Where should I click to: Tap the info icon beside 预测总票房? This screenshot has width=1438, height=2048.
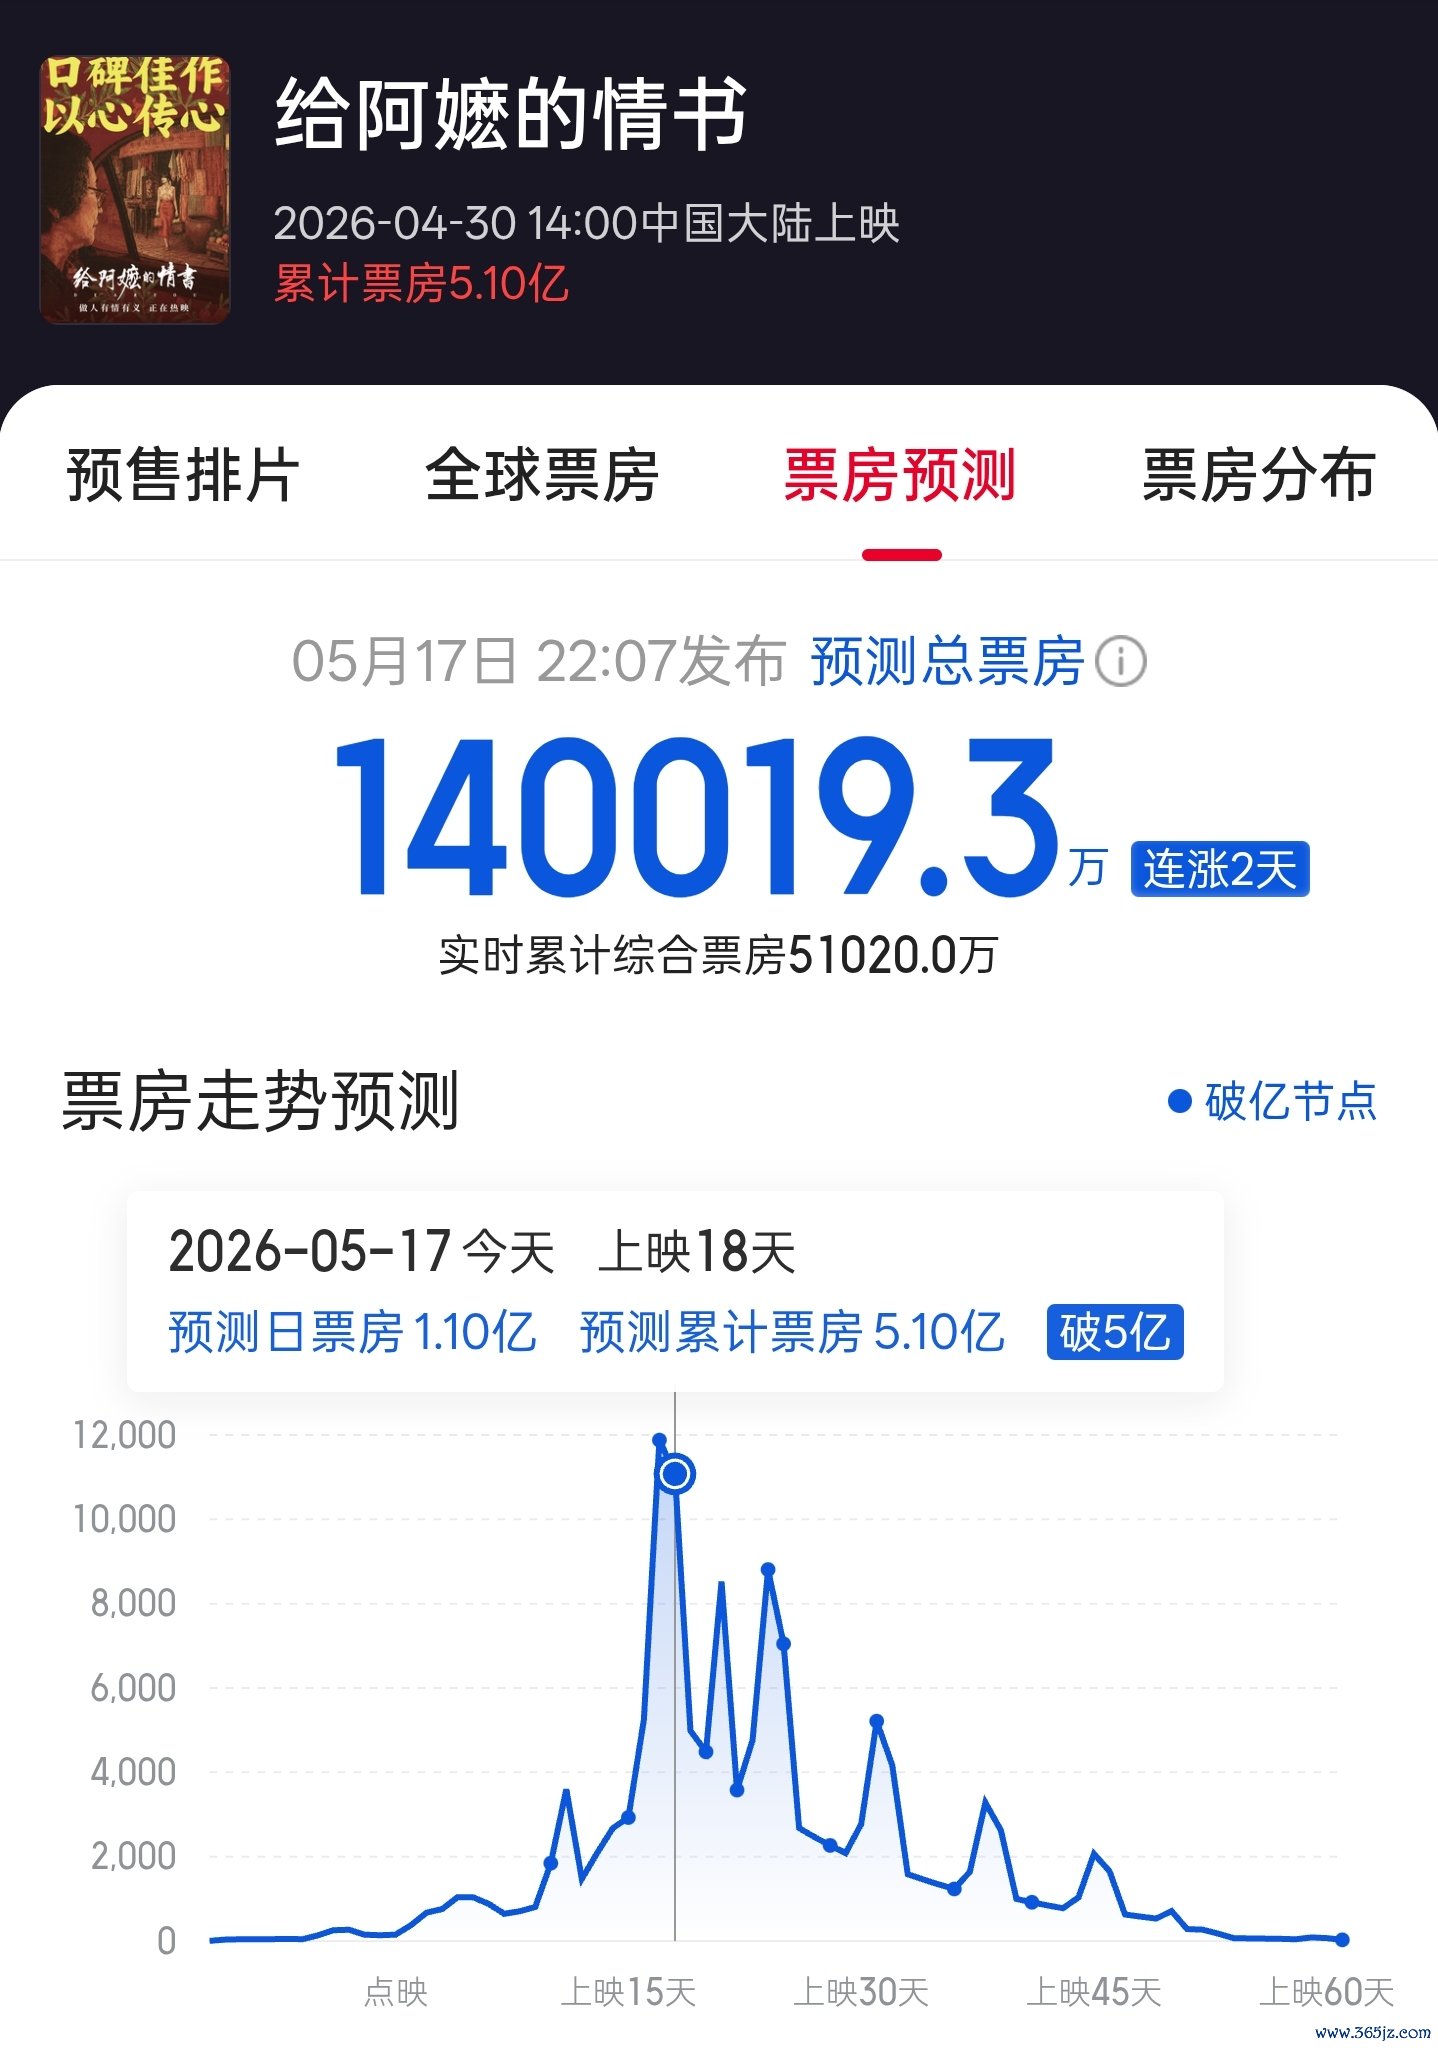click(1120, 662)
